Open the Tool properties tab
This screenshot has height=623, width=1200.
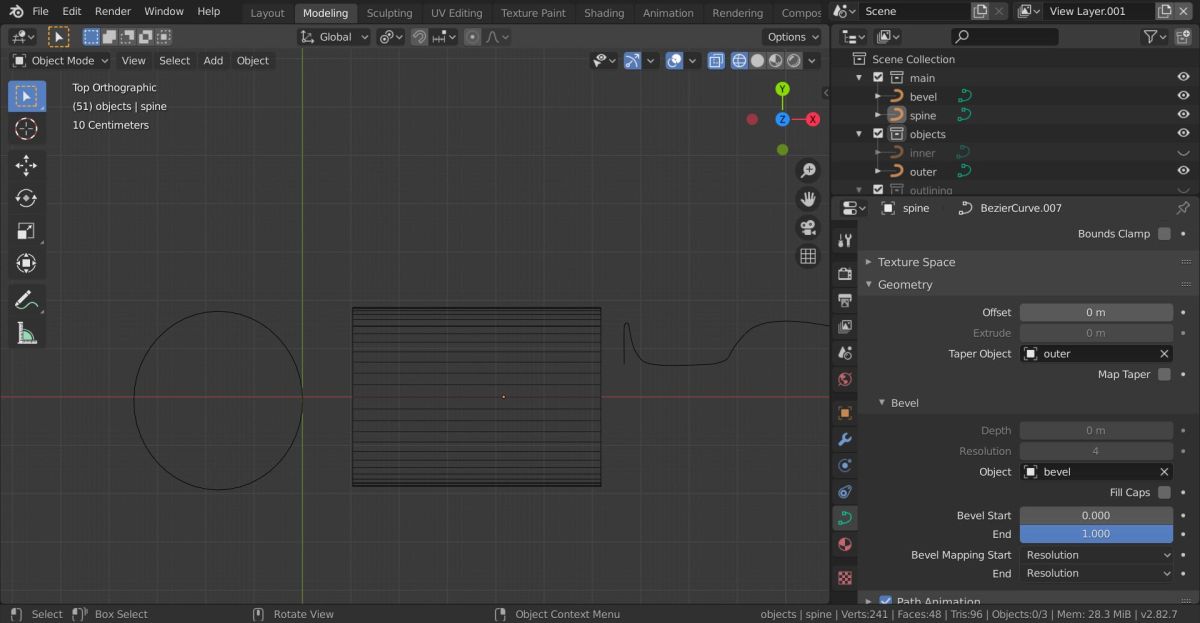pos(845,240)
